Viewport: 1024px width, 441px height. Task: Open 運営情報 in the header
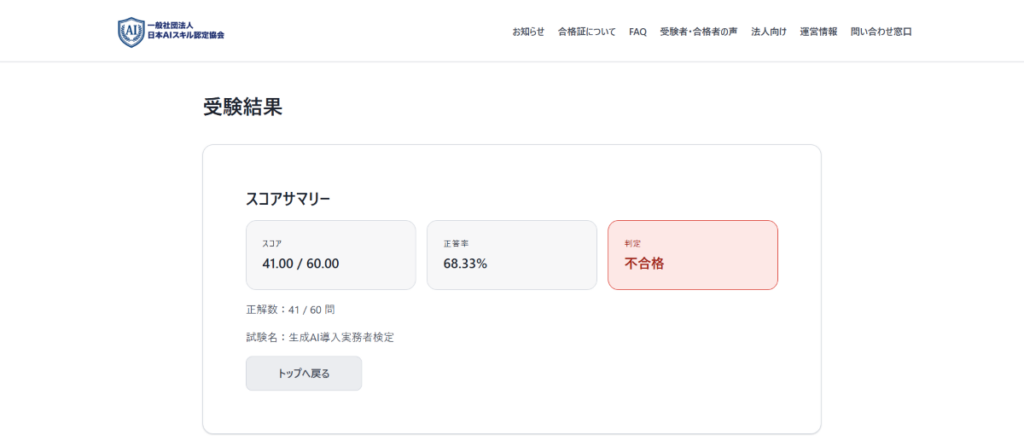[819, 32]
